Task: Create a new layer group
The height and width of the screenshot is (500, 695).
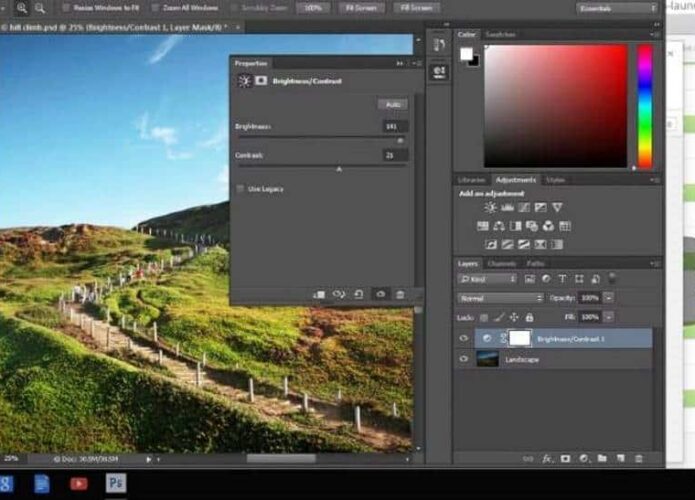Action: pos(602,458)
